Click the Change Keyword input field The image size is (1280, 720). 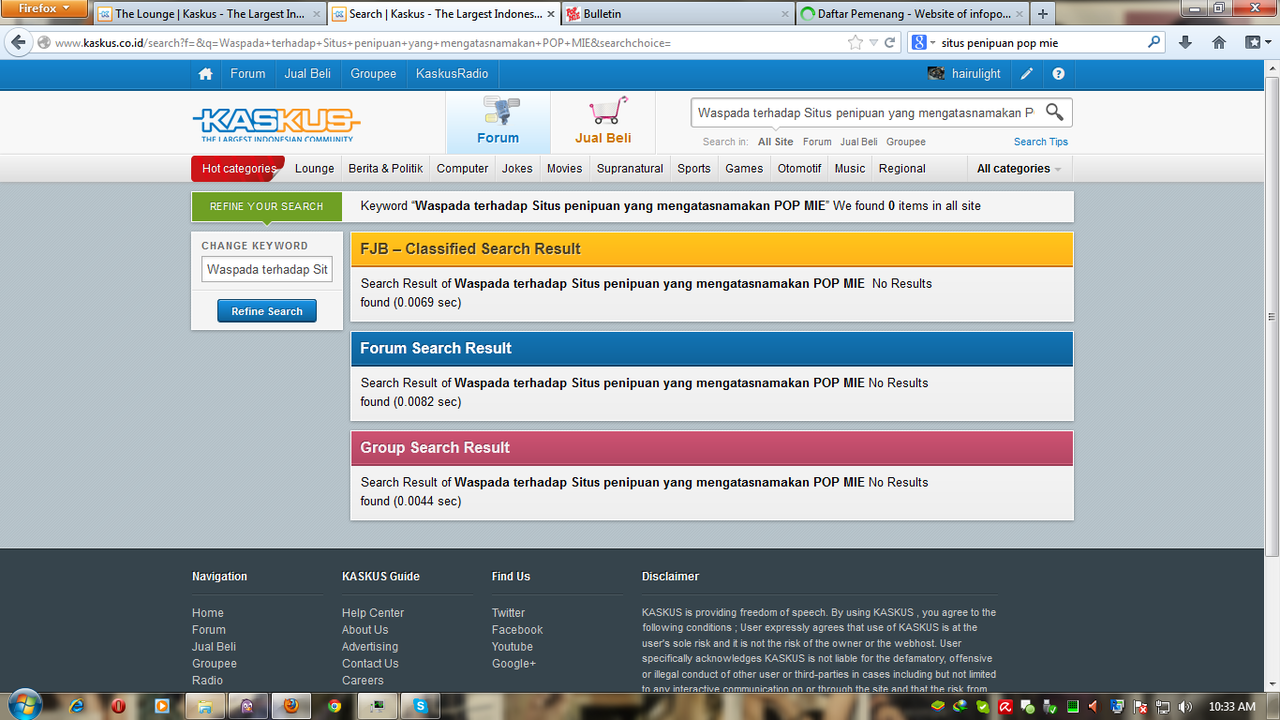click(x=267, y=269)
